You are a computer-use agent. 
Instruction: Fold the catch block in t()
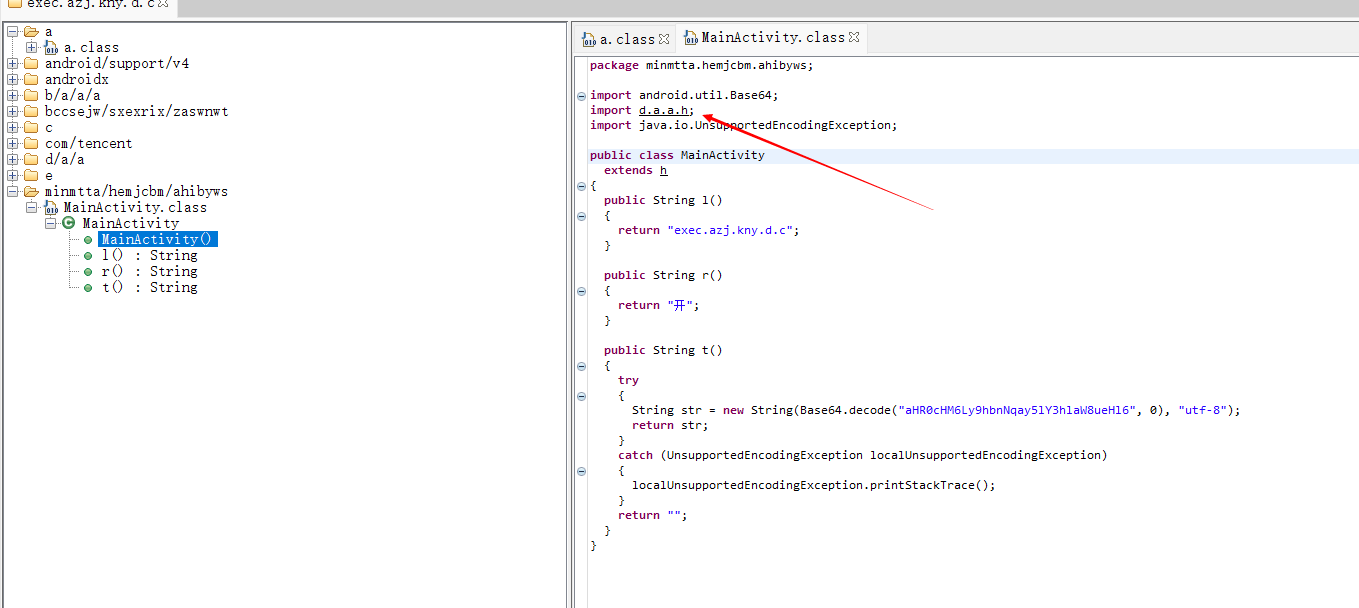pos(581,471)
